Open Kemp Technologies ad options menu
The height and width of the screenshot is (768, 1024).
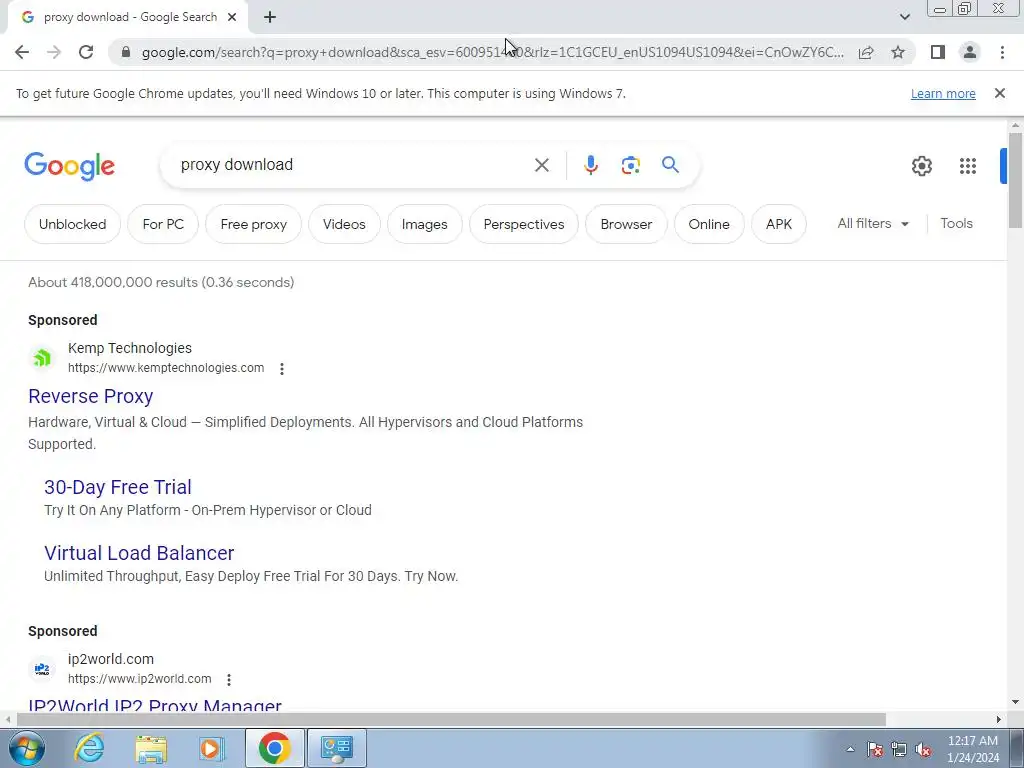coord(281,369)
